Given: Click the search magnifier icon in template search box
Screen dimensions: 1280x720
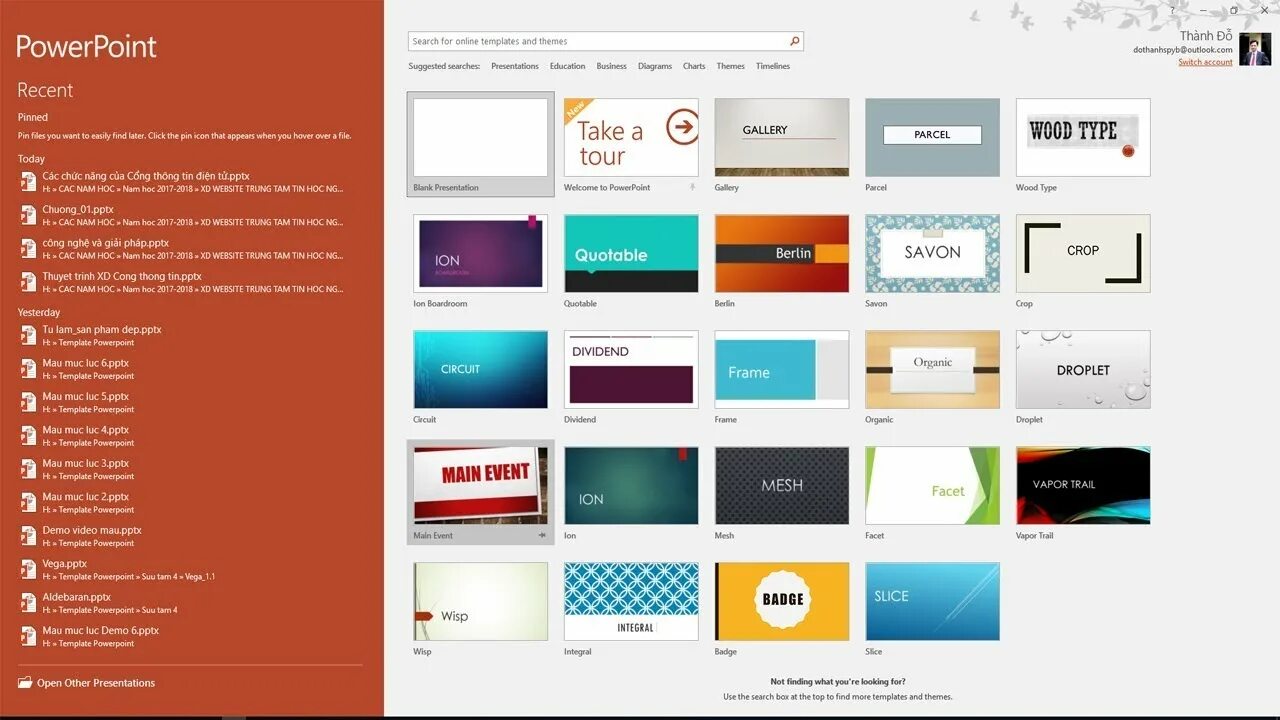Looking at the screenshot, I should point(794,41).
